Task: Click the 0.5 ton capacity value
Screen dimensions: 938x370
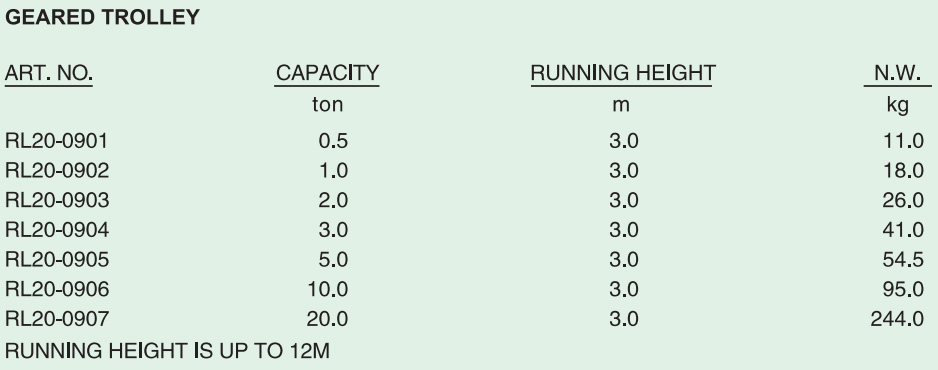Action: [x=333, y=141]
